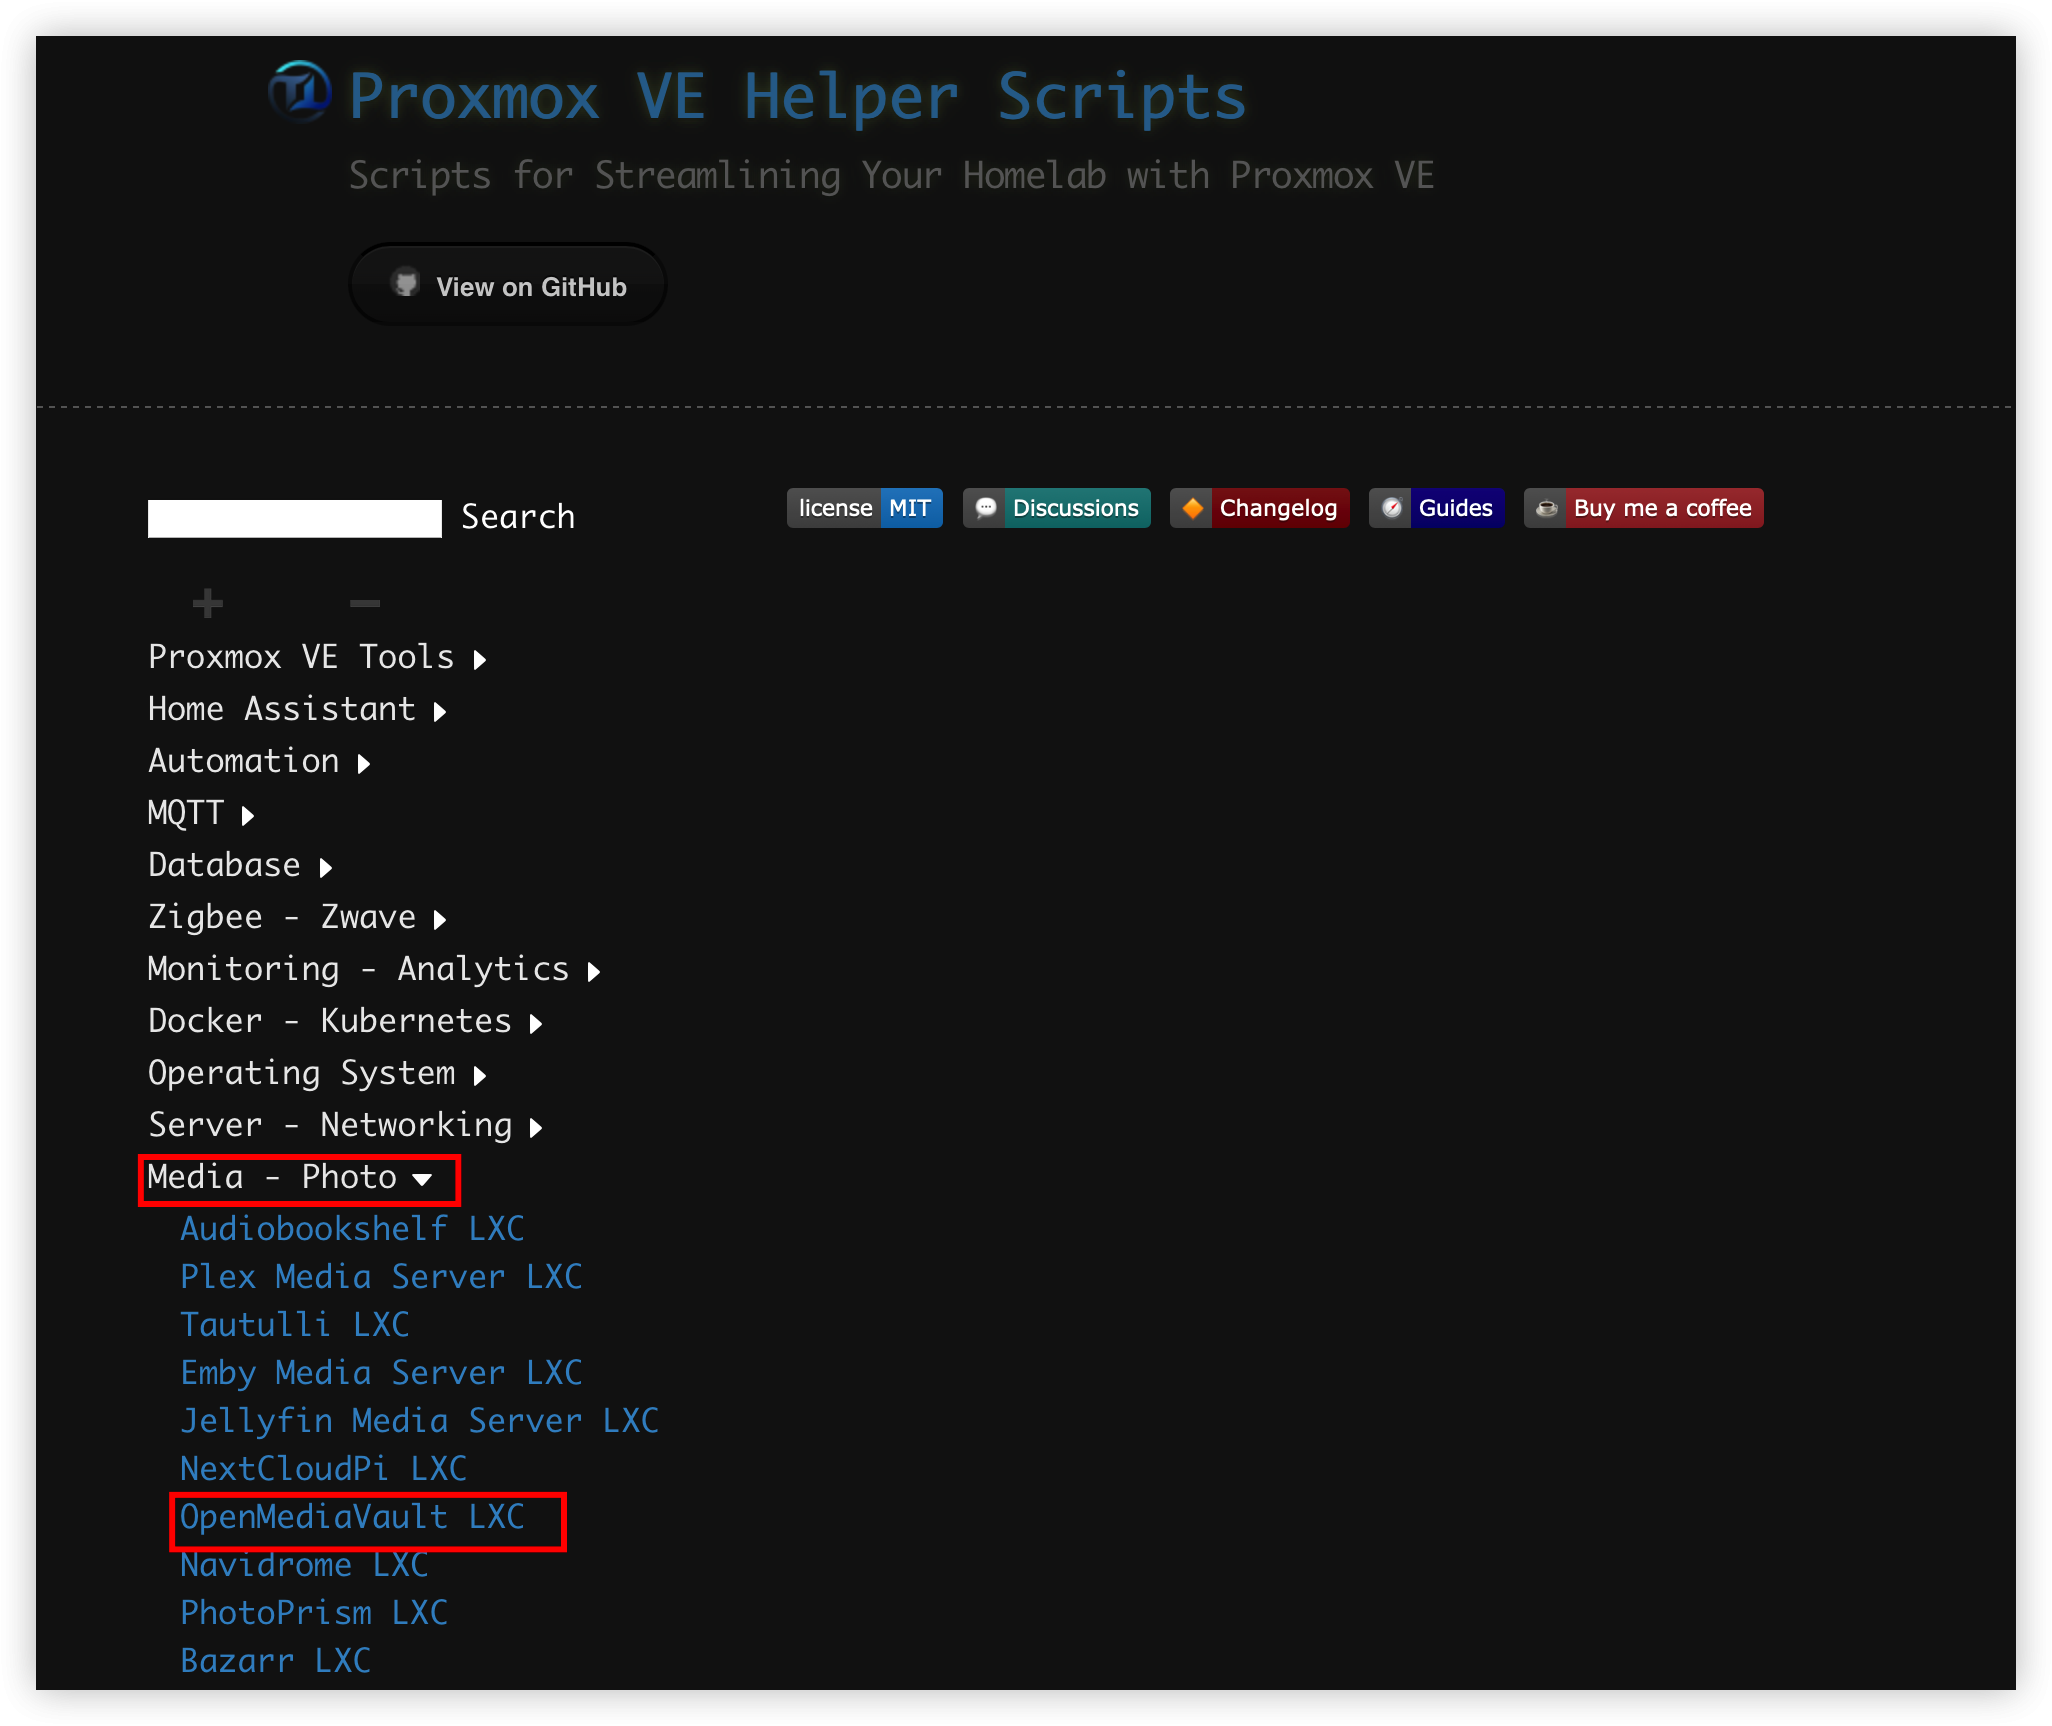Click the GitHub cat icon on the button
The width and height of the screenshot is (2052, 1726).
pyautogui.click(x=406, y=284)
